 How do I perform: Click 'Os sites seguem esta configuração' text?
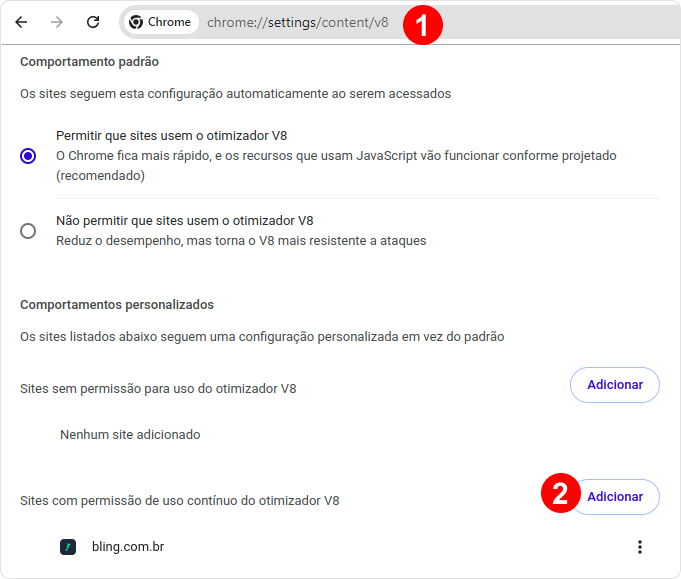pyautogui.click(x=235, y=94)
